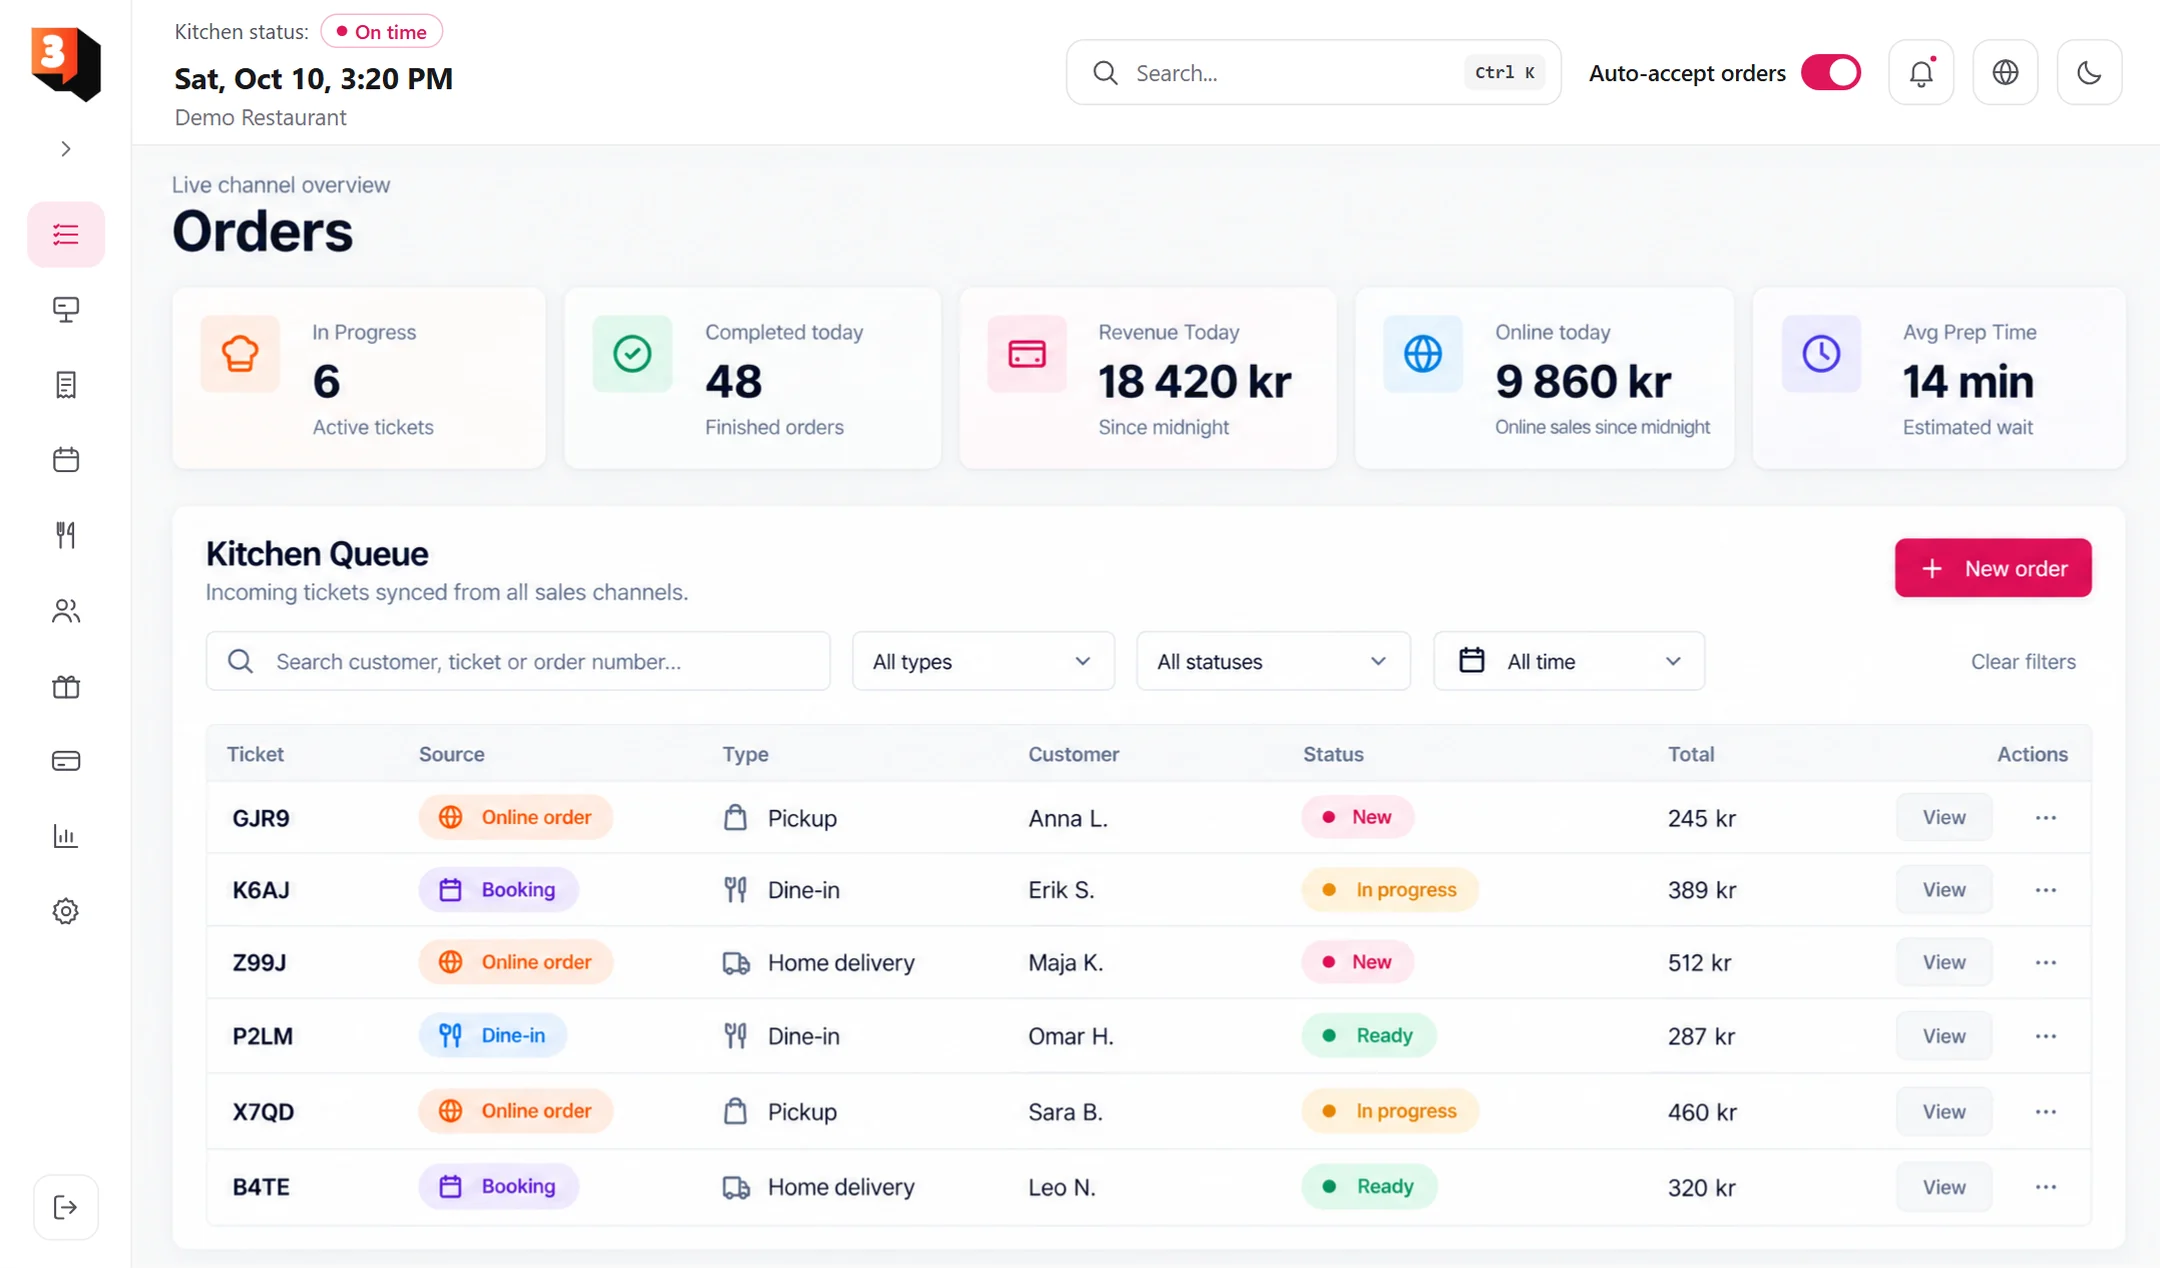This screenshot has width=2160, height=1268.
Task: Open more actions for ticket B4TE
Action: 2046,1187
